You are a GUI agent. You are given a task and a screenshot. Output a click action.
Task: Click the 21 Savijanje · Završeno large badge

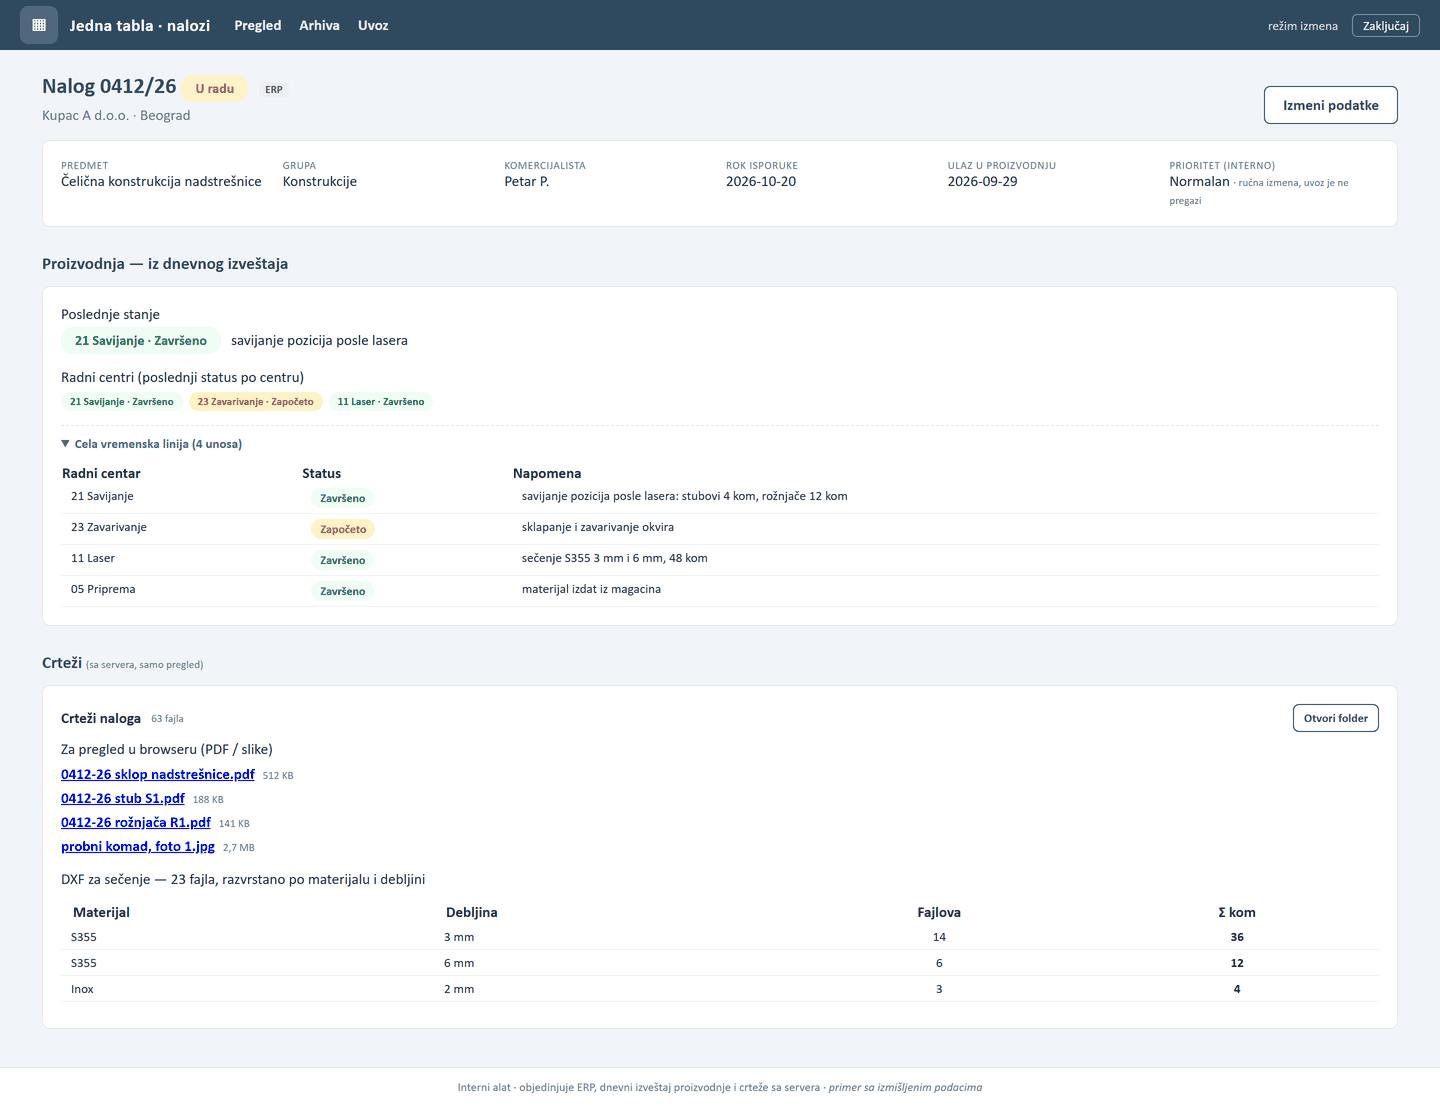click(141, 341)
